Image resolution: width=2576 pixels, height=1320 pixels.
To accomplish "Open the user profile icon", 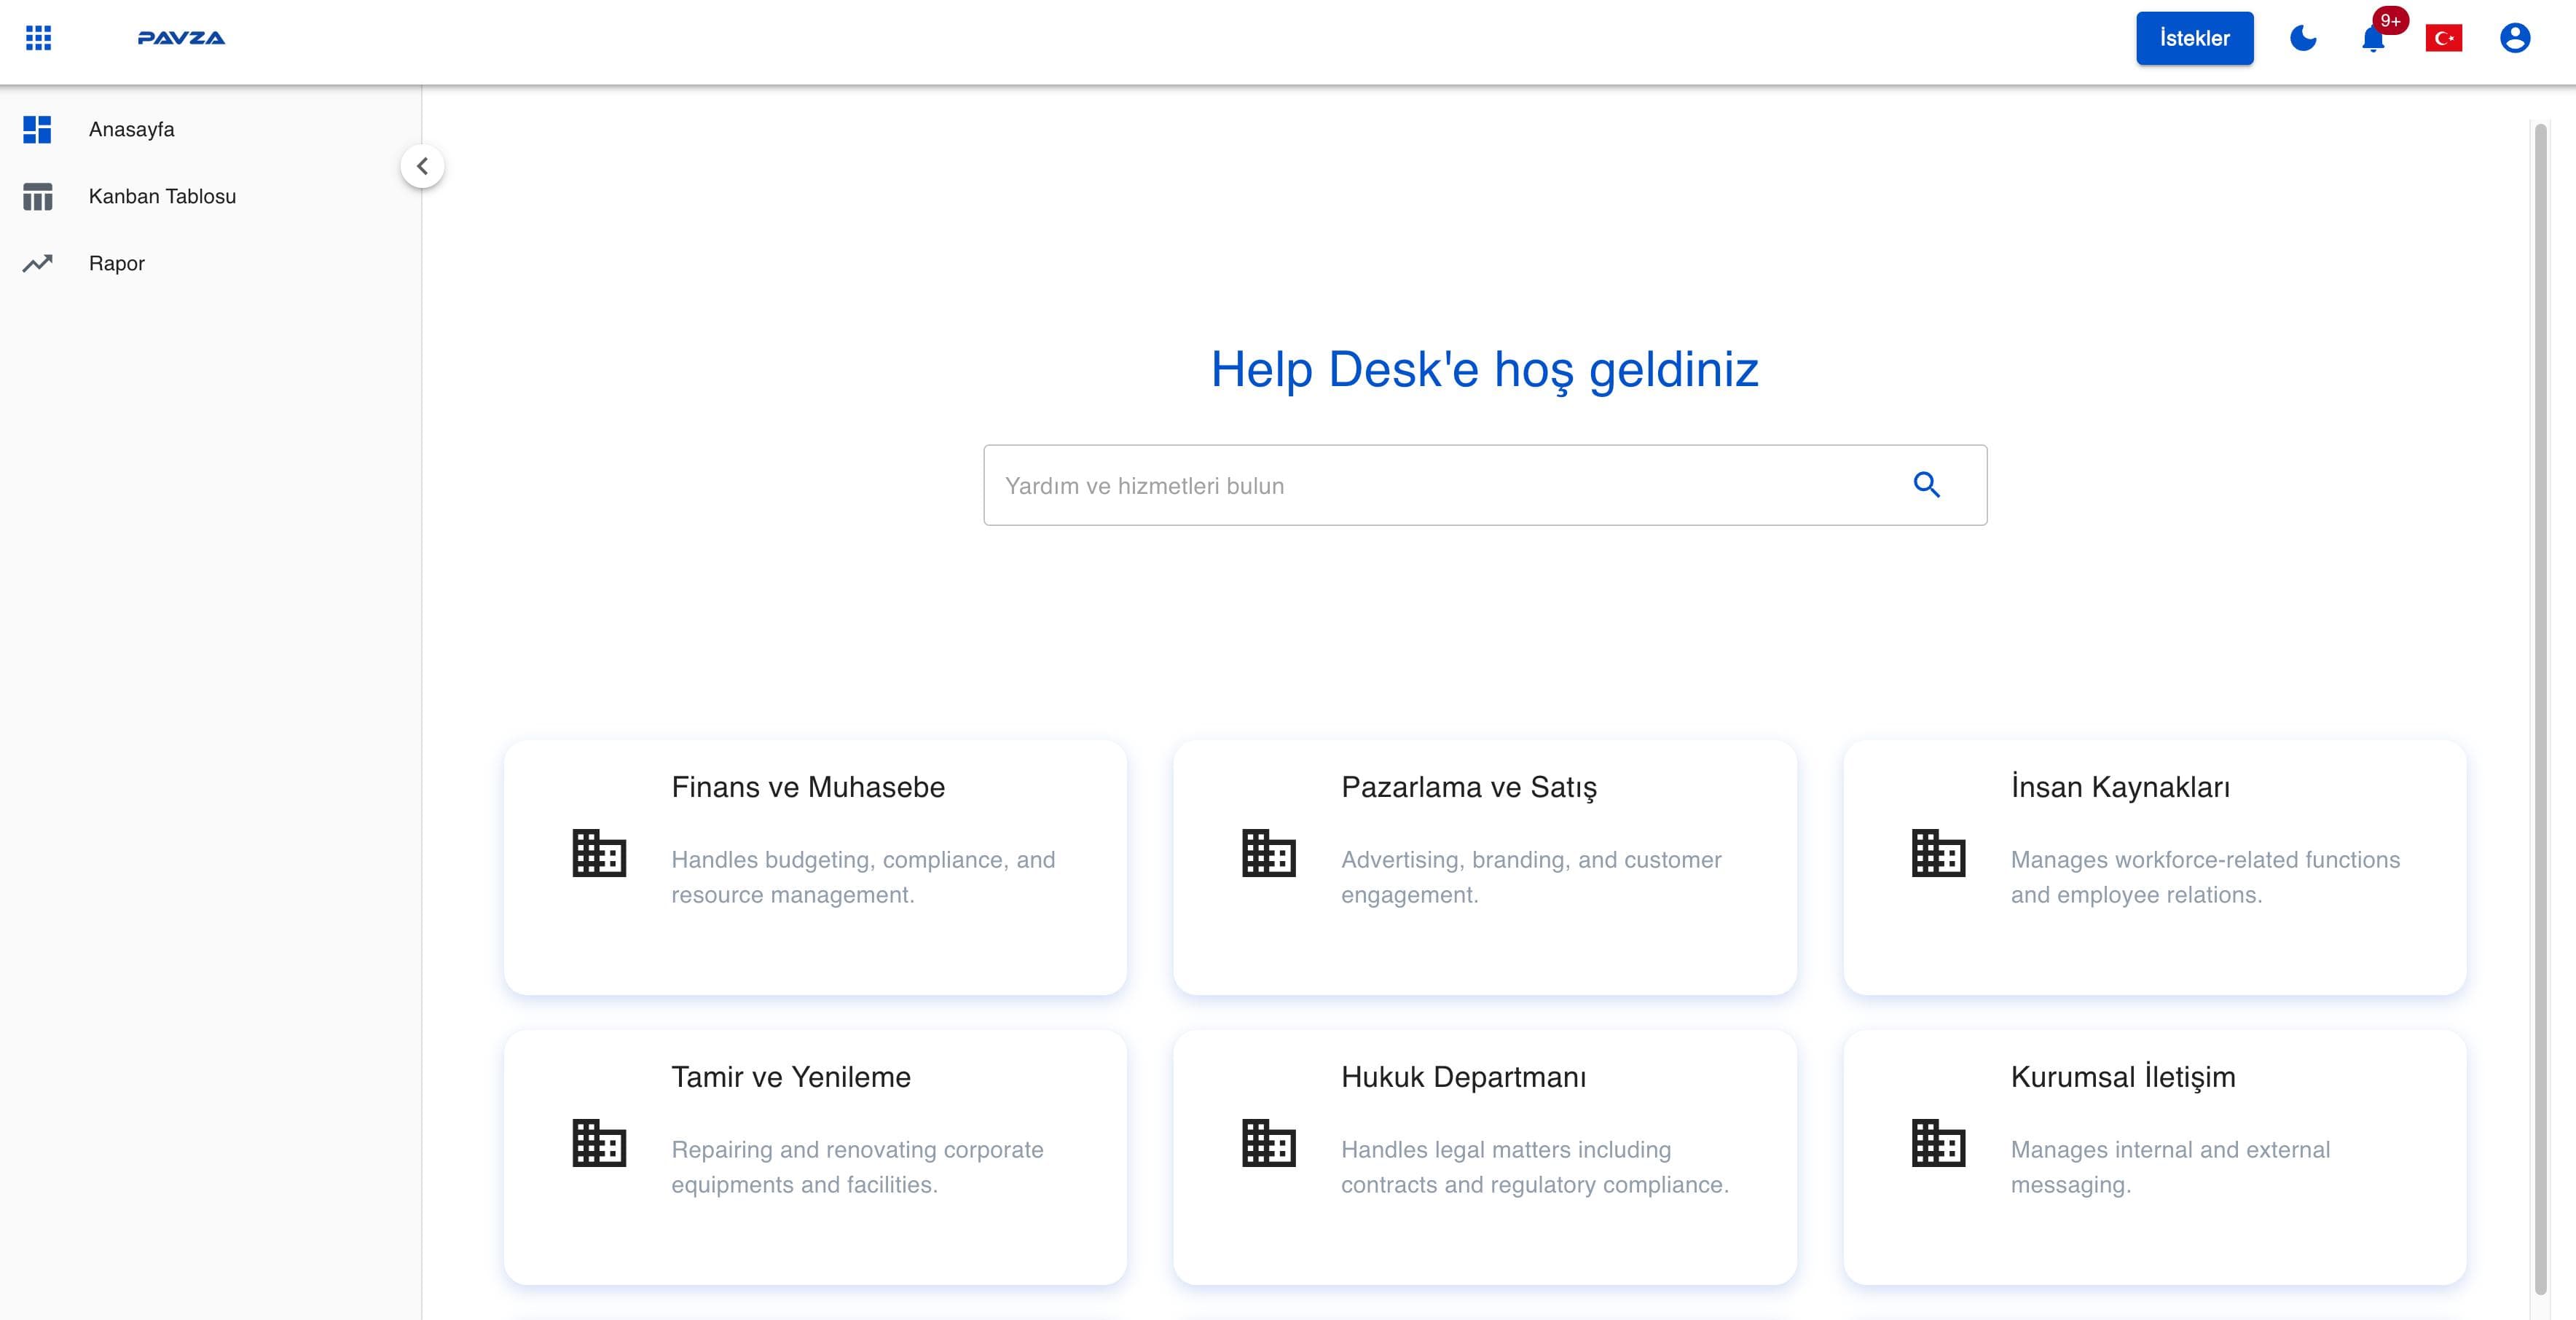I will pos(2515,38).
